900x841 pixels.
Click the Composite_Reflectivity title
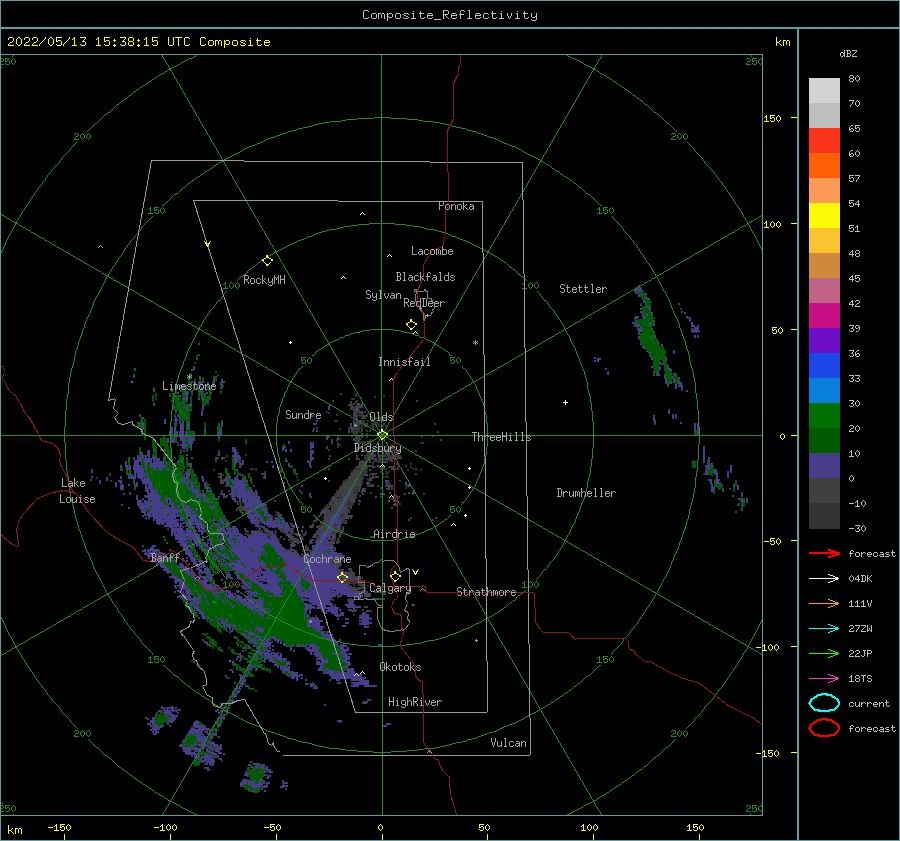click(x=450, y=15)
